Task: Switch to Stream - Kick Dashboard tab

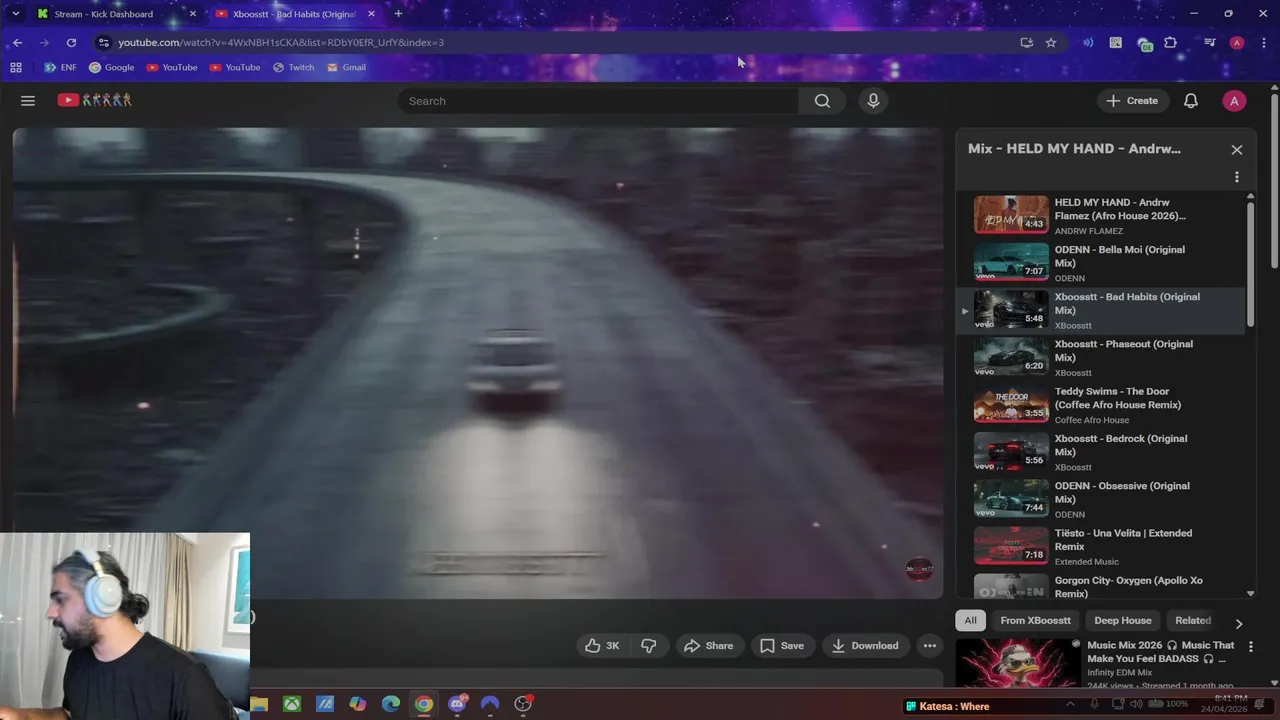Action: 104,14
